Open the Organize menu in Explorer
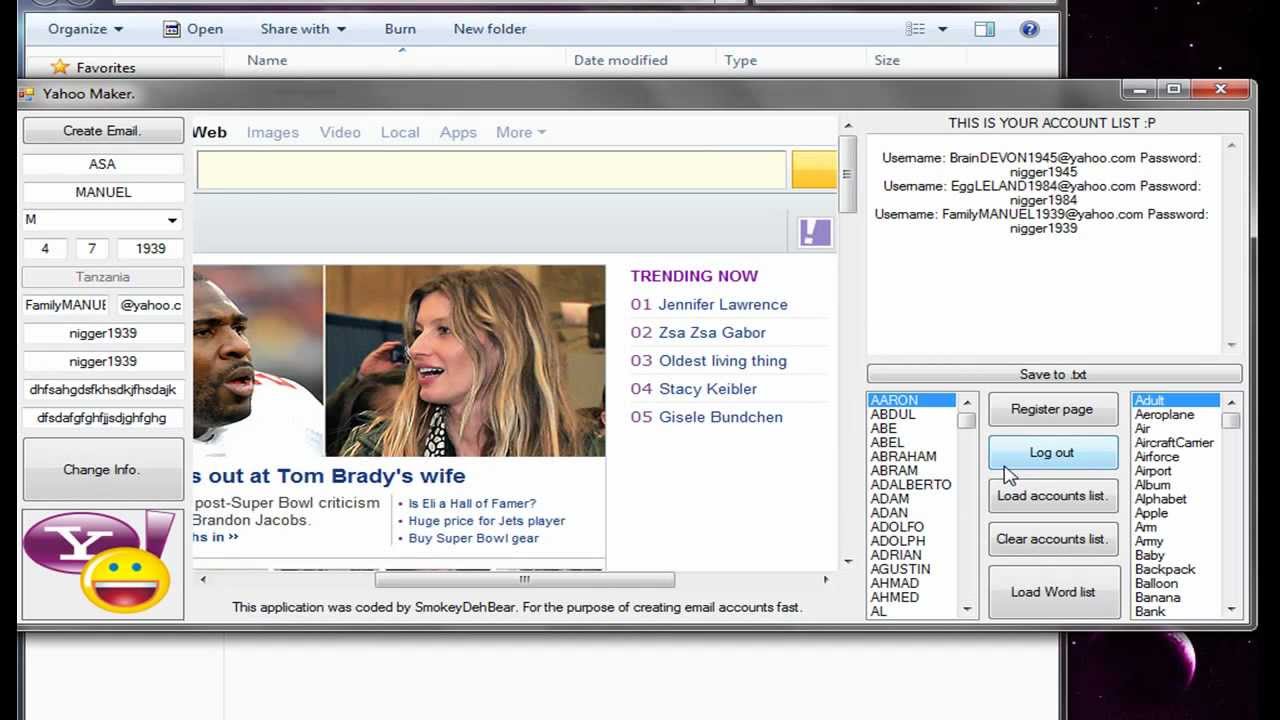The width and height of the screenshot is (1280, 720). click(86, 29)
